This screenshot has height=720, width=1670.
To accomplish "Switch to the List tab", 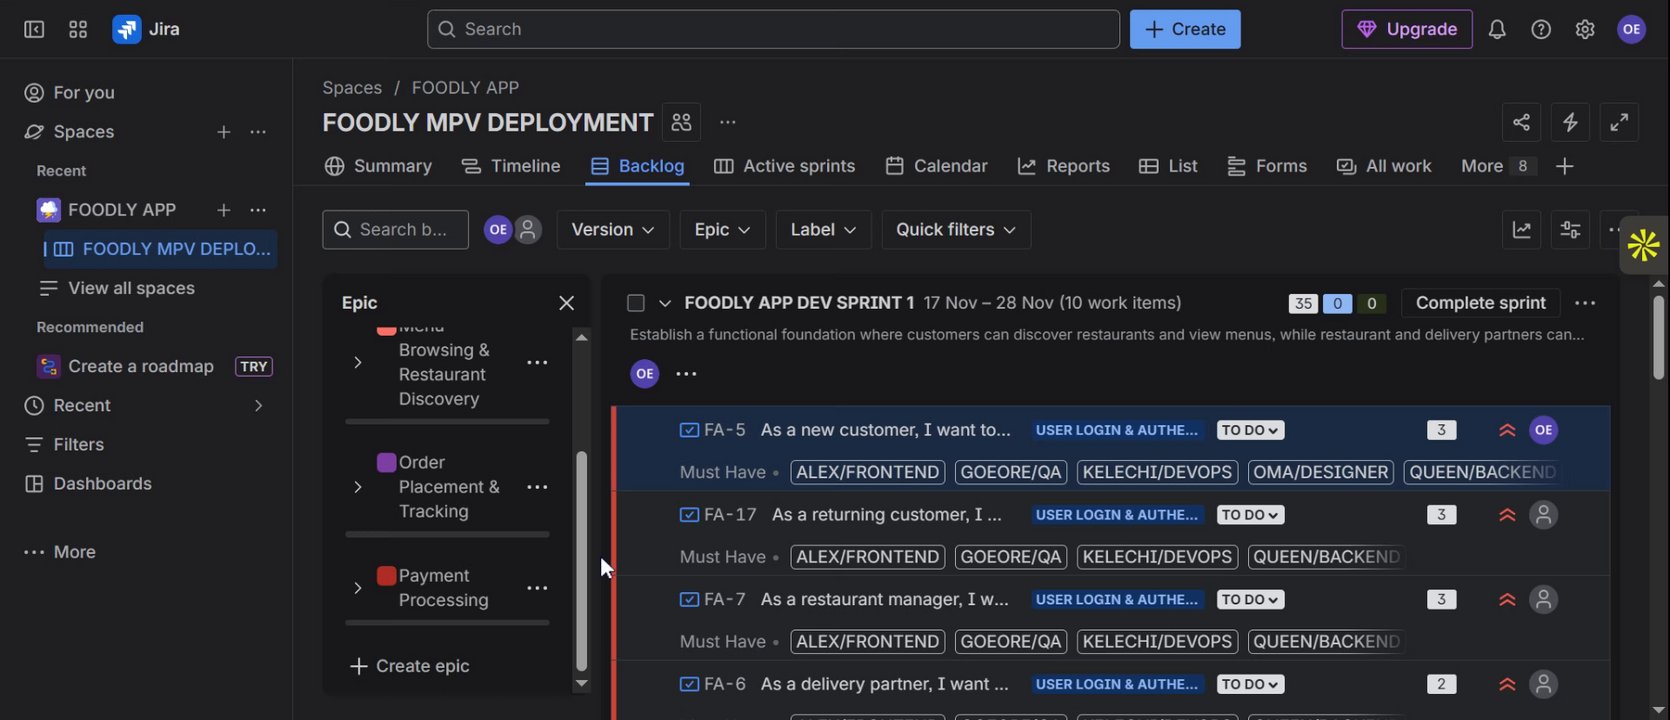I will (1168, 166).
